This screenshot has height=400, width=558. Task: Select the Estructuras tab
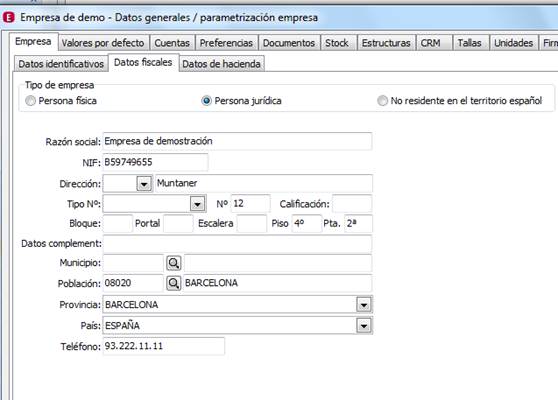[386, 43]
